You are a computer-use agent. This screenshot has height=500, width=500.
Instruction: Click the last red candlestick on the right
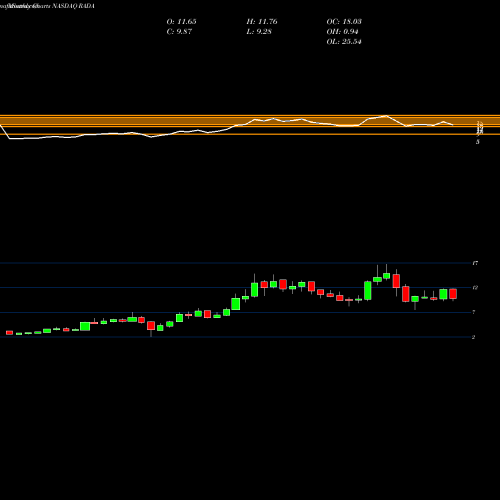tap(453, 294)
